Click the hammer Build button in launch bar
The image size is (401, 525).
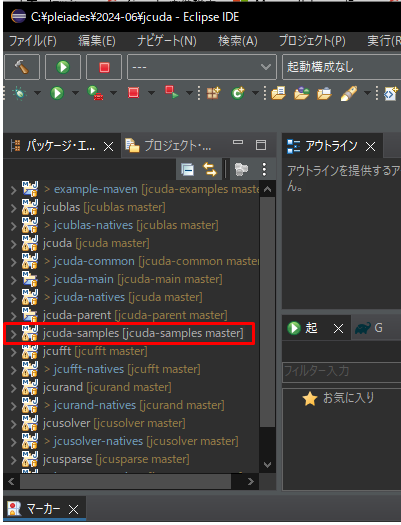pyautogui.click(x=22, y=67)
